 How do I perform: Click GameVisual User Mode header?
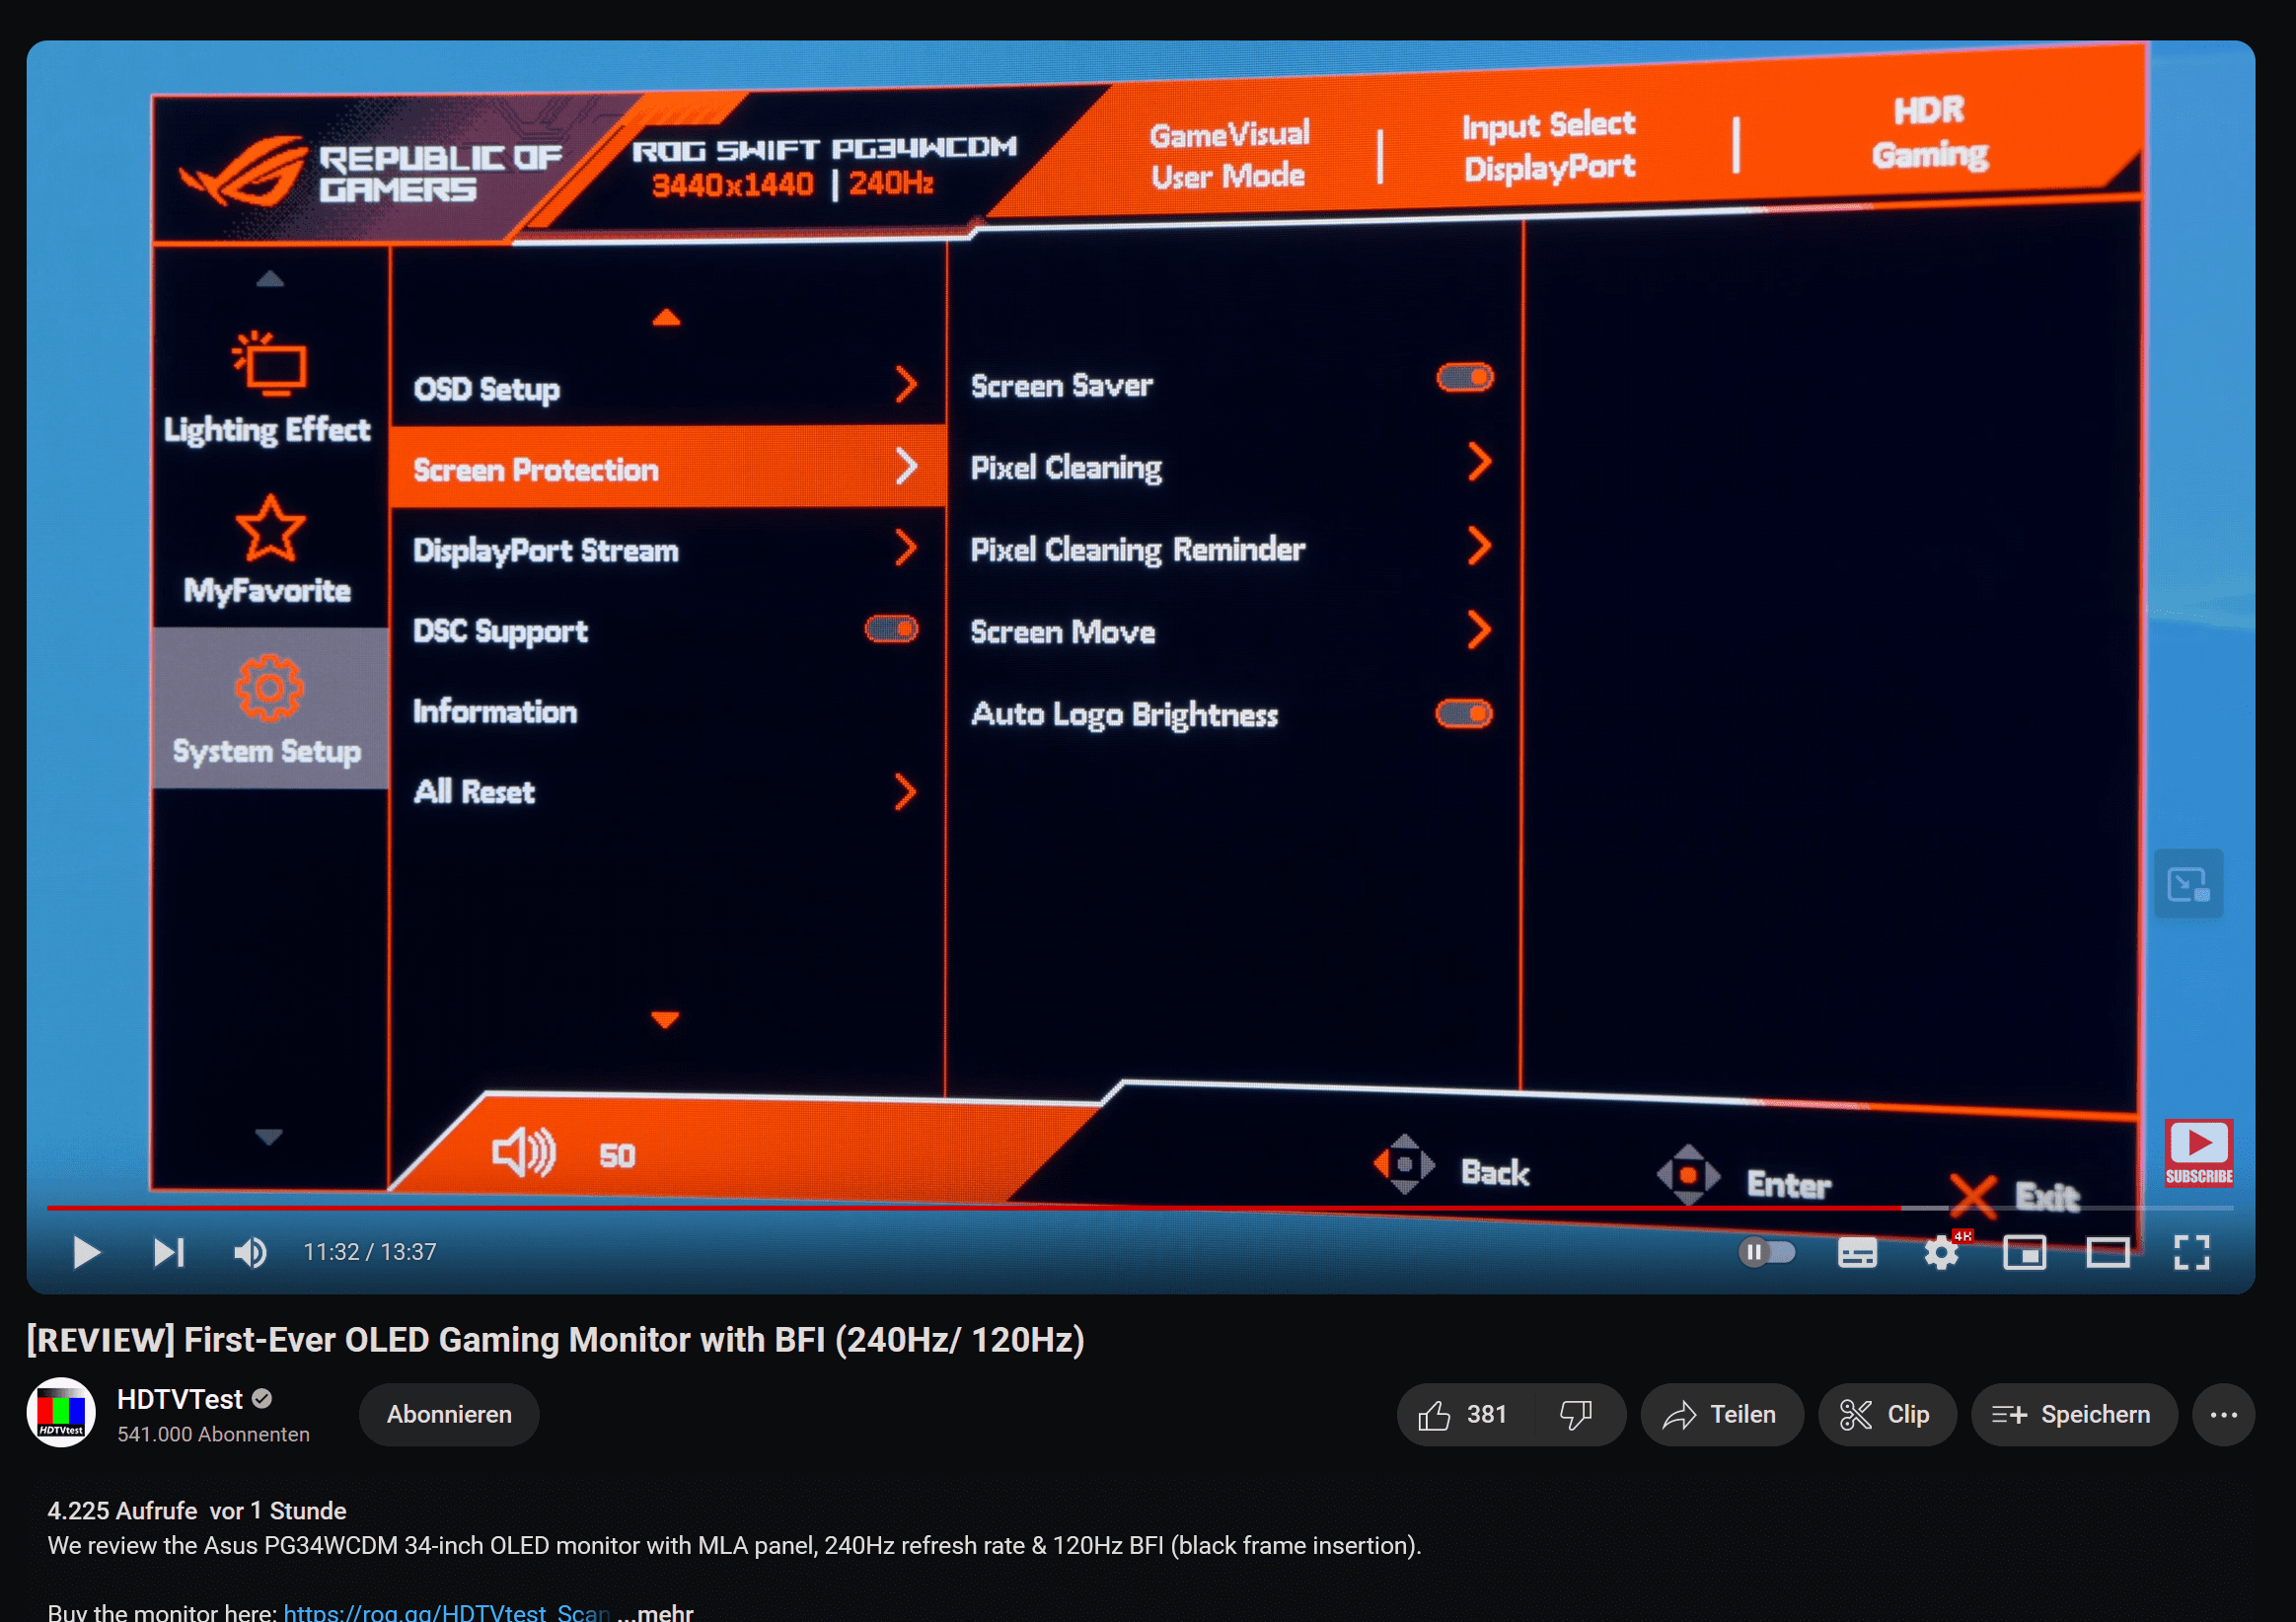coord(1229,155)
